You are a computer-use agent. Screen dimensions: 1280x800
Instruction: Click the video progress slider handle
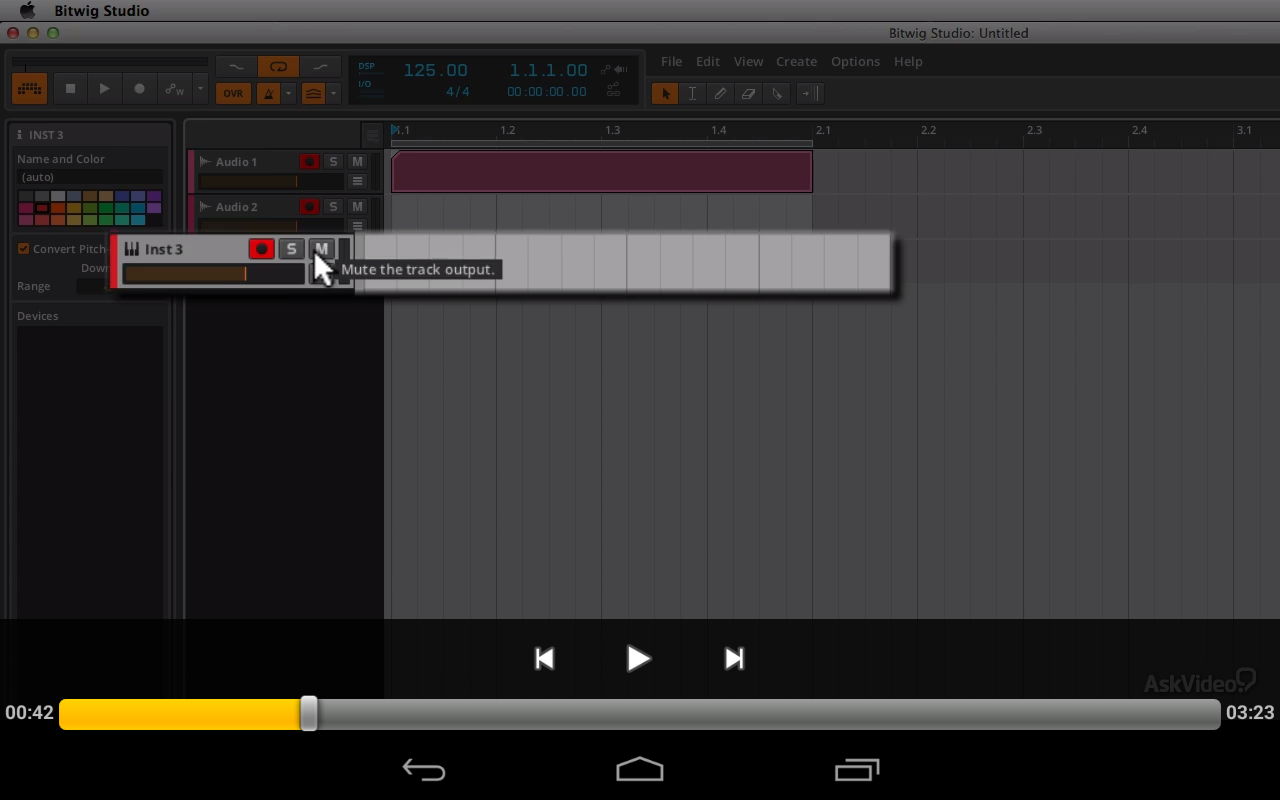click(x=309, y=714)
